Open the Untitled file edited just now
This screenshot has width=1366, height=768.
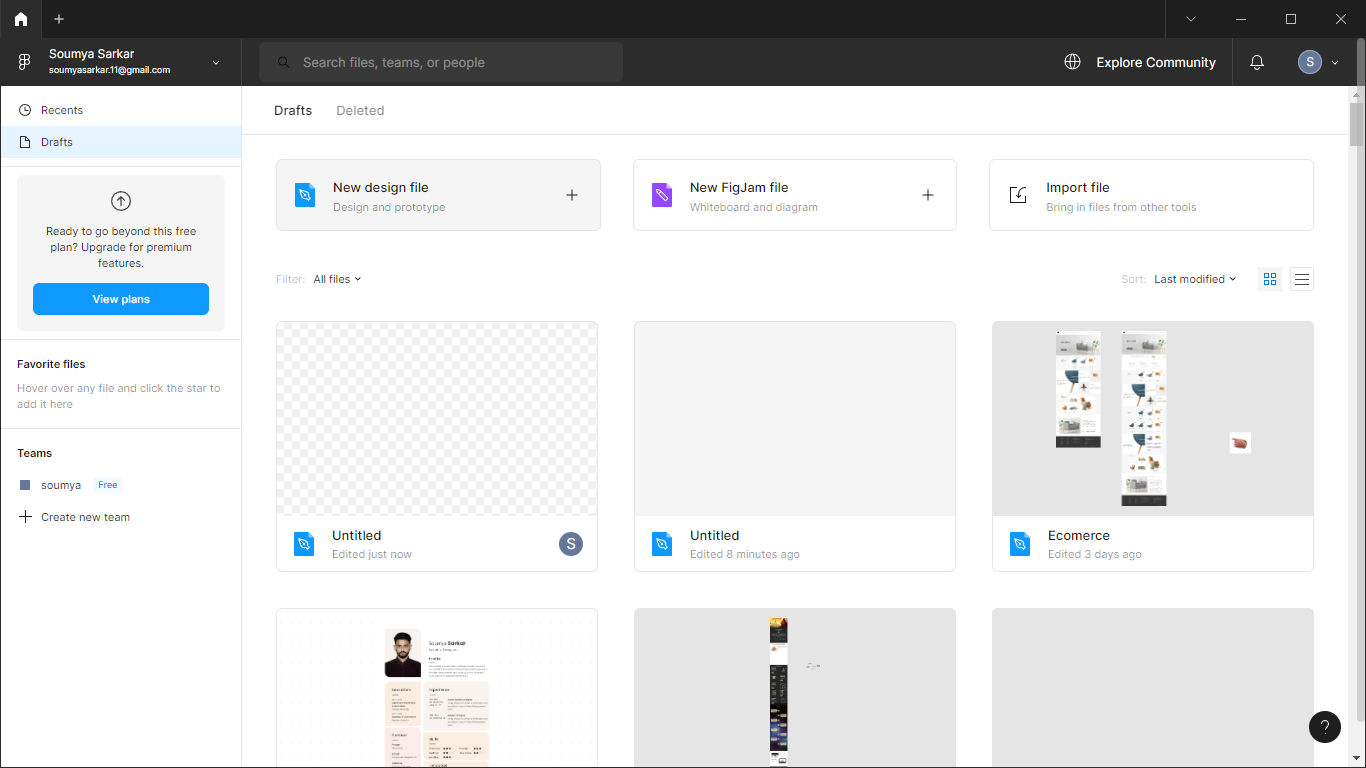tap(437, 446)
